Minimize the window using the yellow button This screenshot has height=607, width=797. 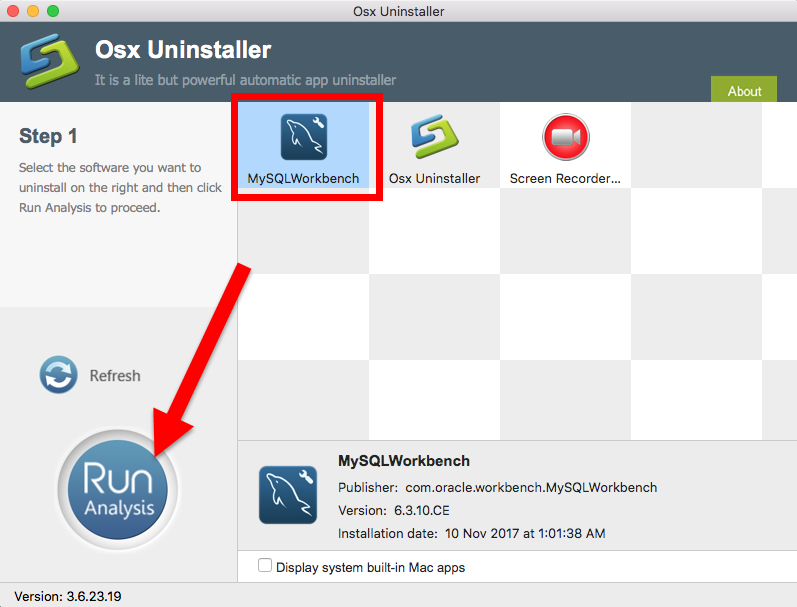[x=33, y=11]
